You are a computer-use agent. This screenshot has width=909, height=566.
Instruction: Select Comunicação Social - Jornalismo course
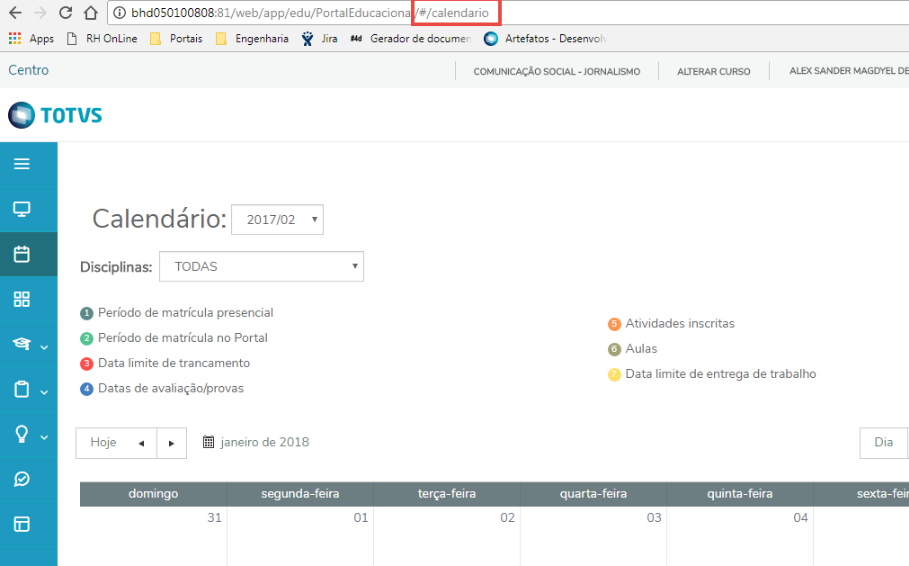tap(557, 71)
